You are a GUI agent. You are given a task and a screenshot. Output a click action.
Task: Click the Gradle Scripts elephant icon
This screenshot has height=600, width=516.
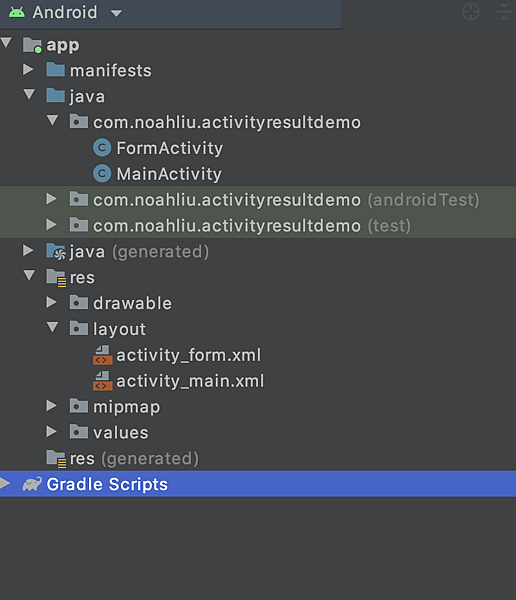(32, 484)
